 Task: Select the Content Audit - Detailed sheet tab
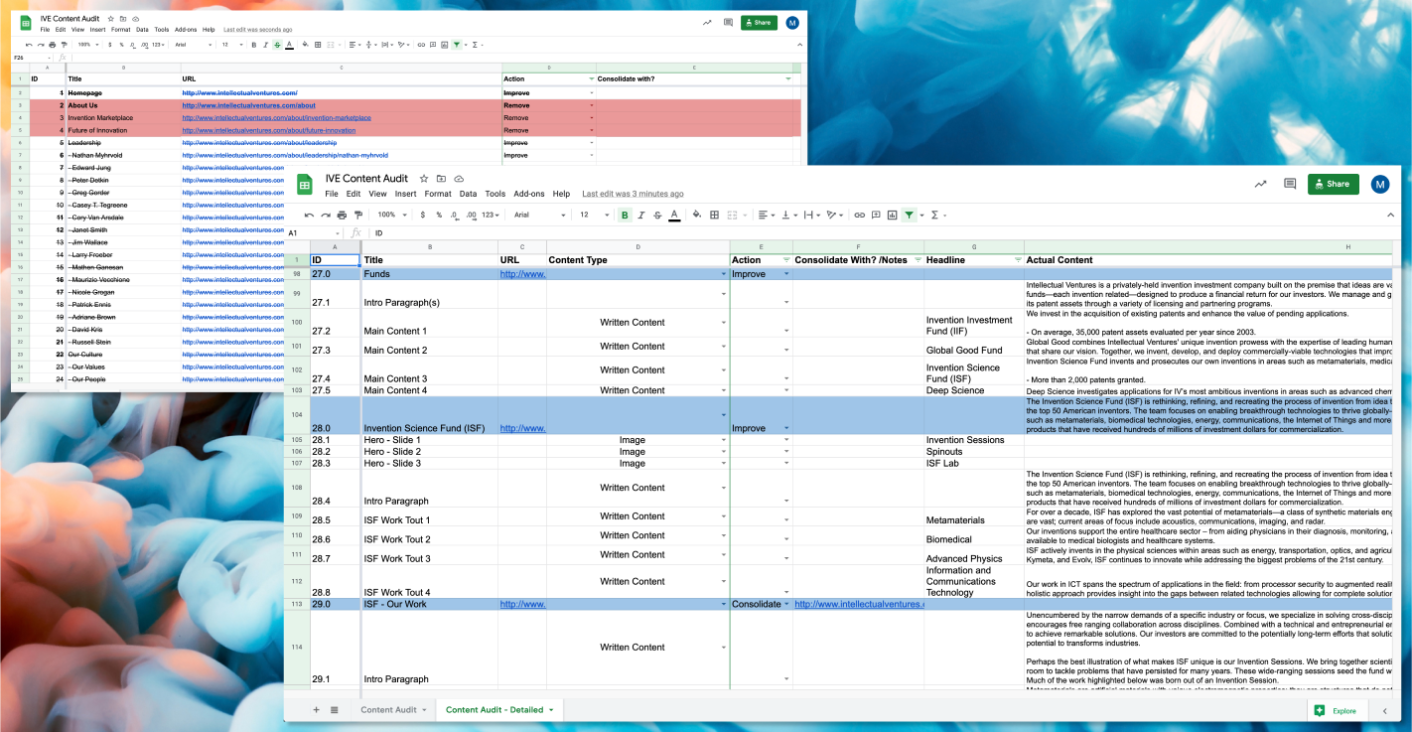pos(500,710)
